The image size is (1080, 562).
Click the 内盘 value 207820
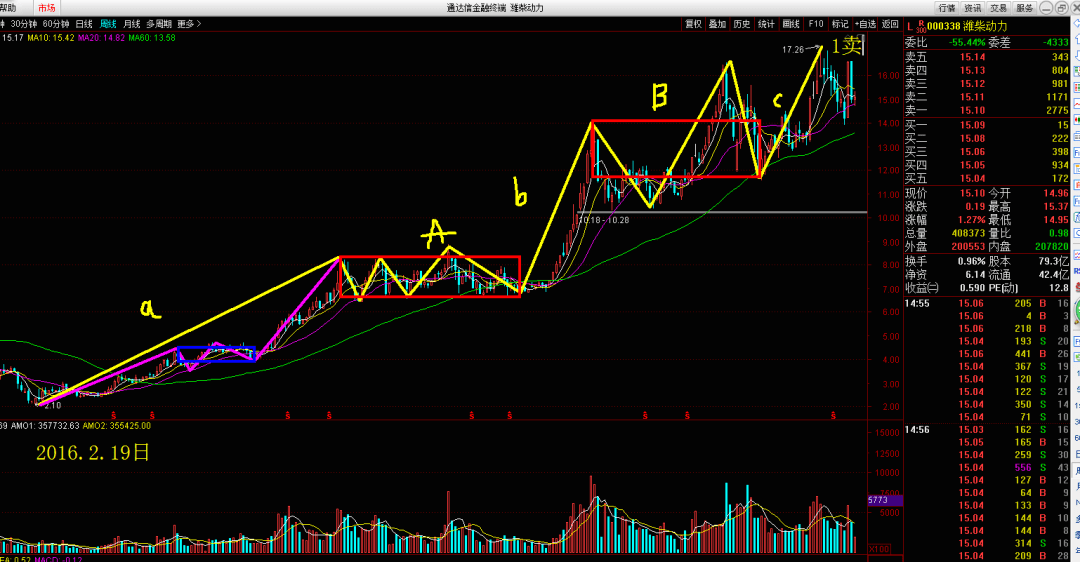(1051, 247)
